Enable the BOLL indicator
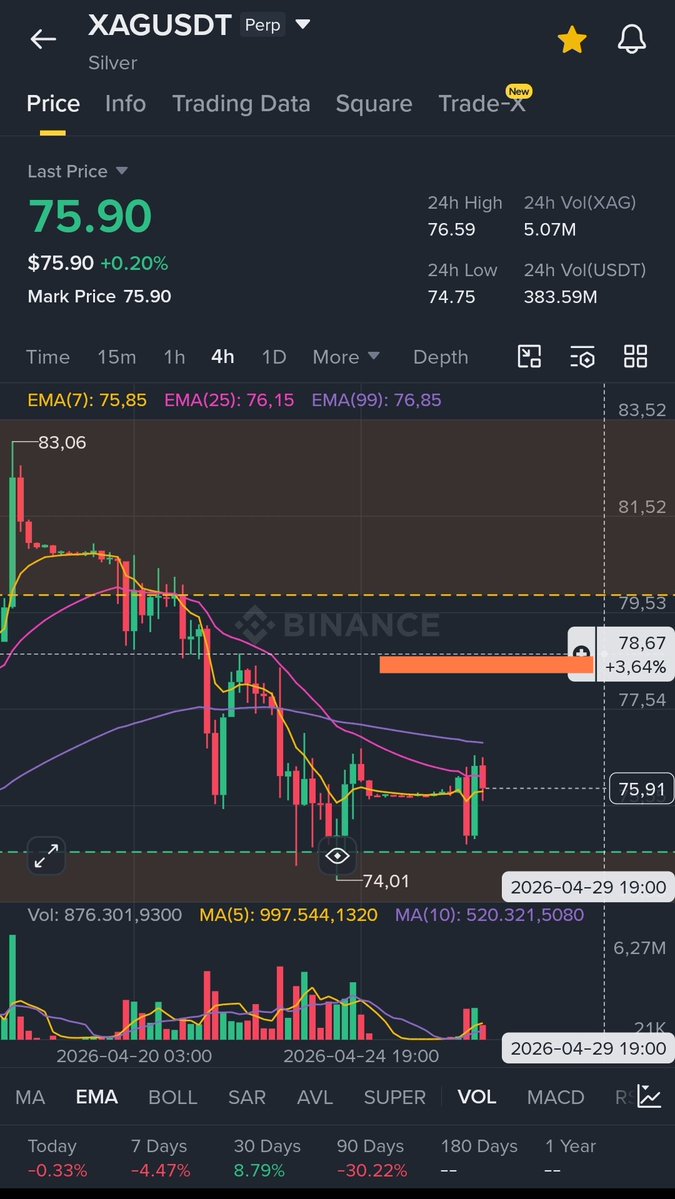 173,1097
